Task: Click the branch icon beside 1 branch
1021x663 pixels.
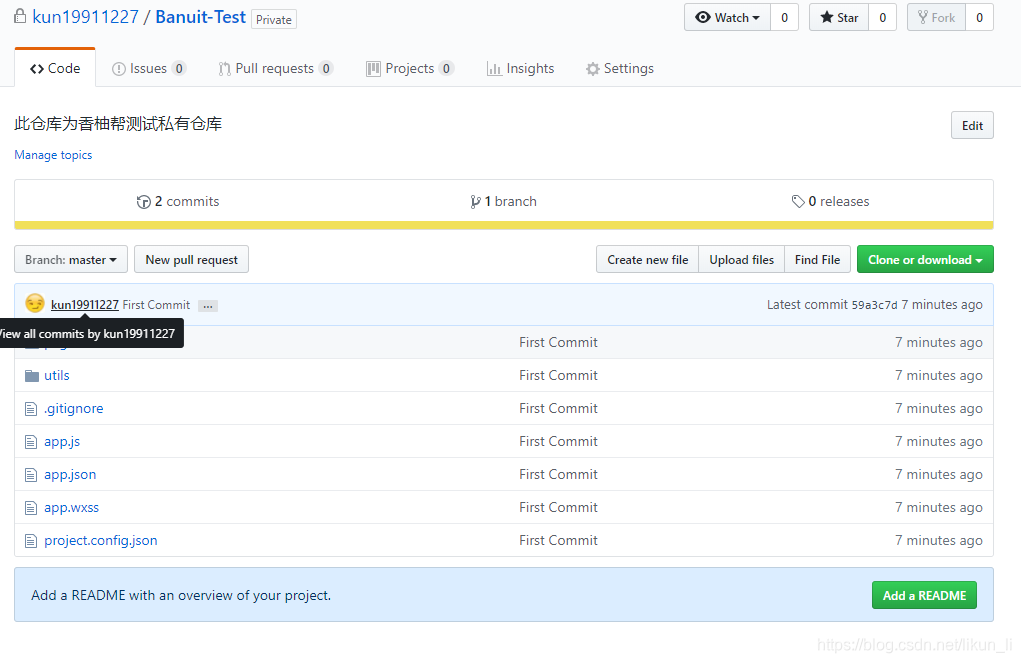Action: [475, 202]
